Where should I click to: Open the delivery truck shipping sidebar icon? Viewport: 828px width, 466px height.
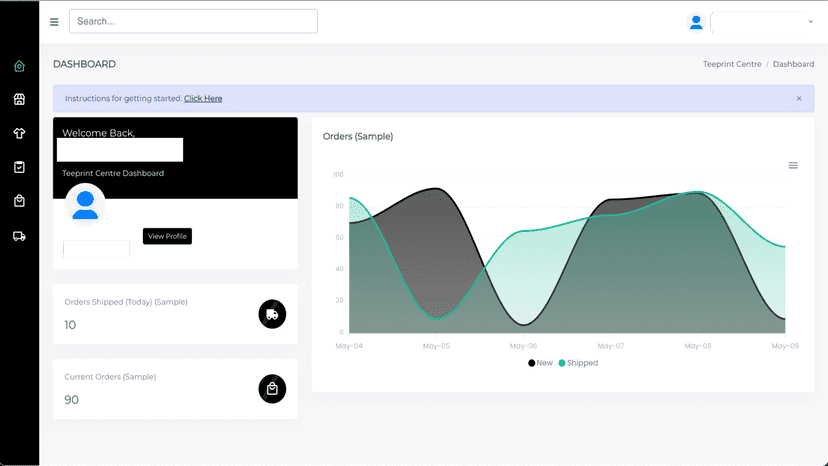pyautogui.click(x=19, y=236)
